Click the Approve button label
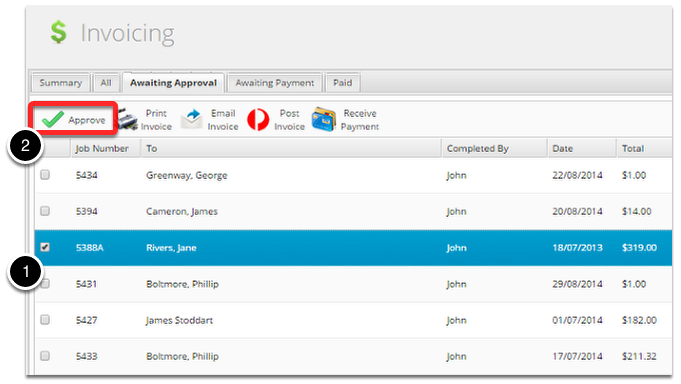Screen dimensions: 681x384 [x=86, y=120]
